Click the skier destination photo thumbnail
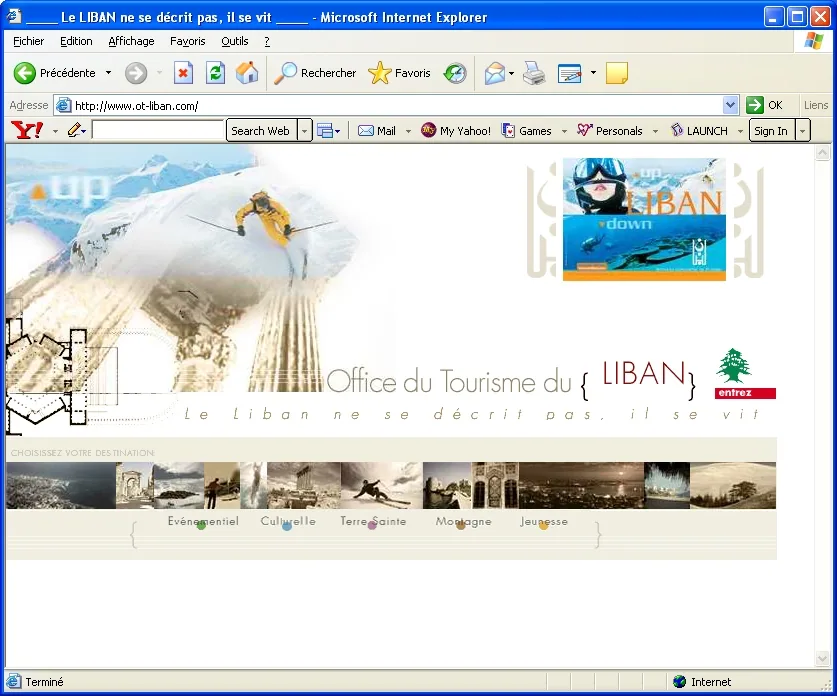 point(381,485)
